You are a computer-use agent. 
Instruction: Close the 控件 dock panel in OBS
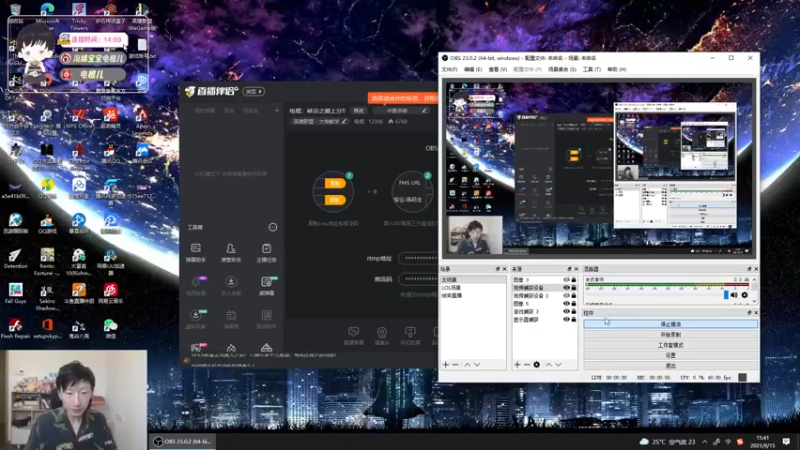pyautogui.click(x=756, y=313)
